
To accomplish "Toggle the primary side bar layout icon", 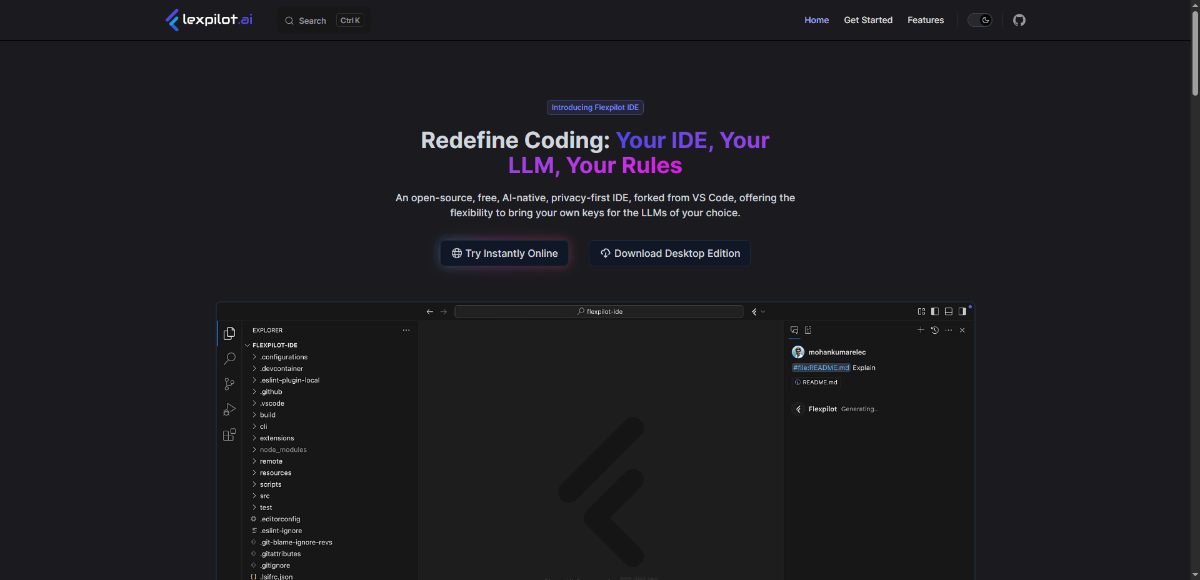I will (x=935, y=311).
